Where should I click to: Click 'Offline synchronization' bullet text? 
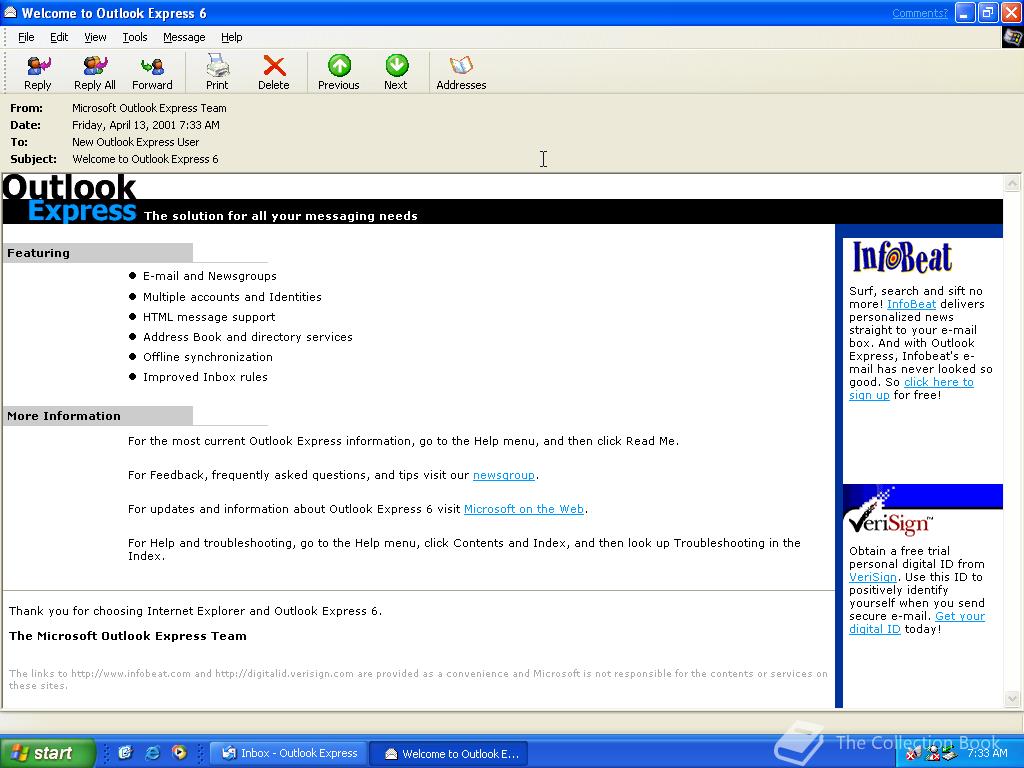click(208, 357)
